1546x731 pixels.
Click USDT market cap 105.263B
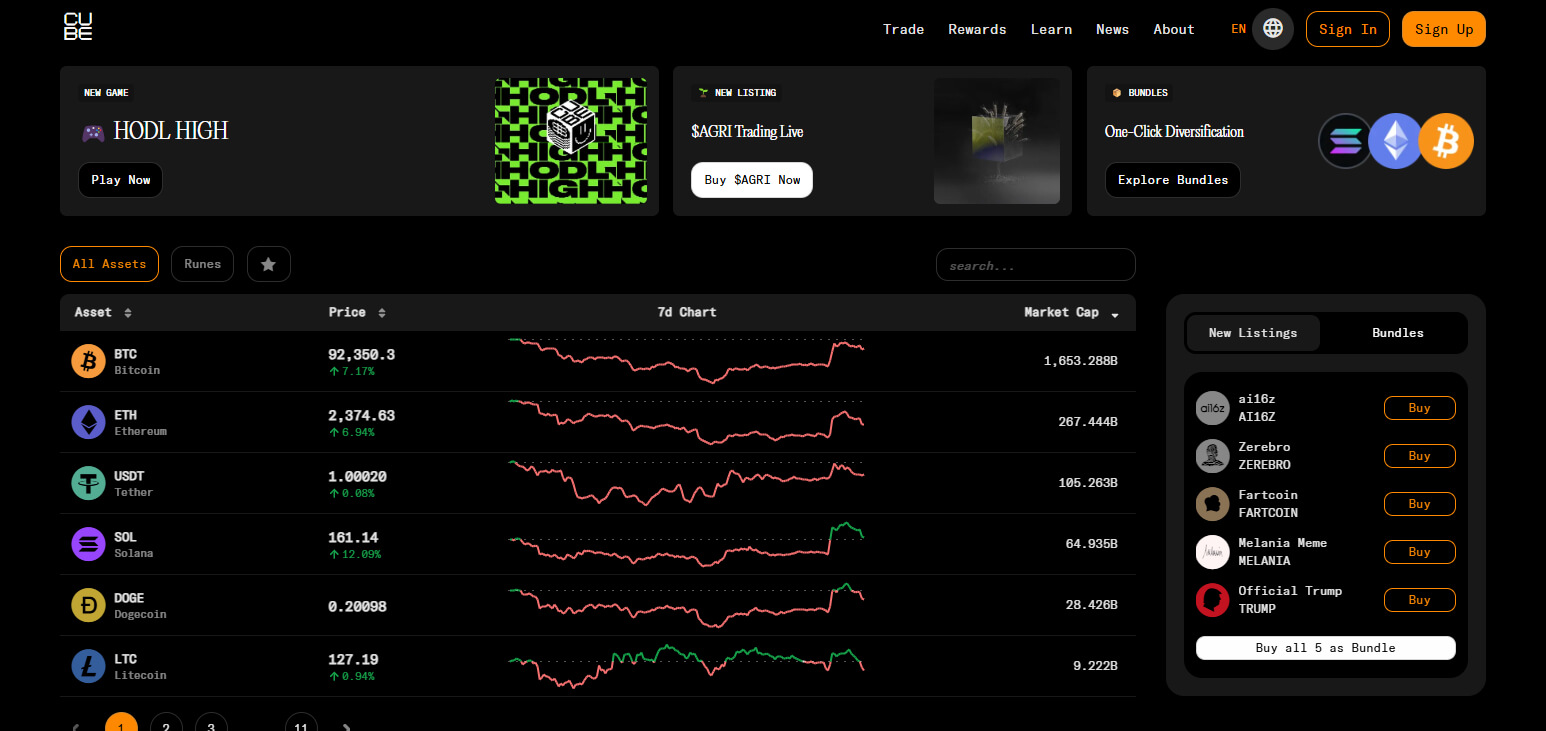[1088, 483]
